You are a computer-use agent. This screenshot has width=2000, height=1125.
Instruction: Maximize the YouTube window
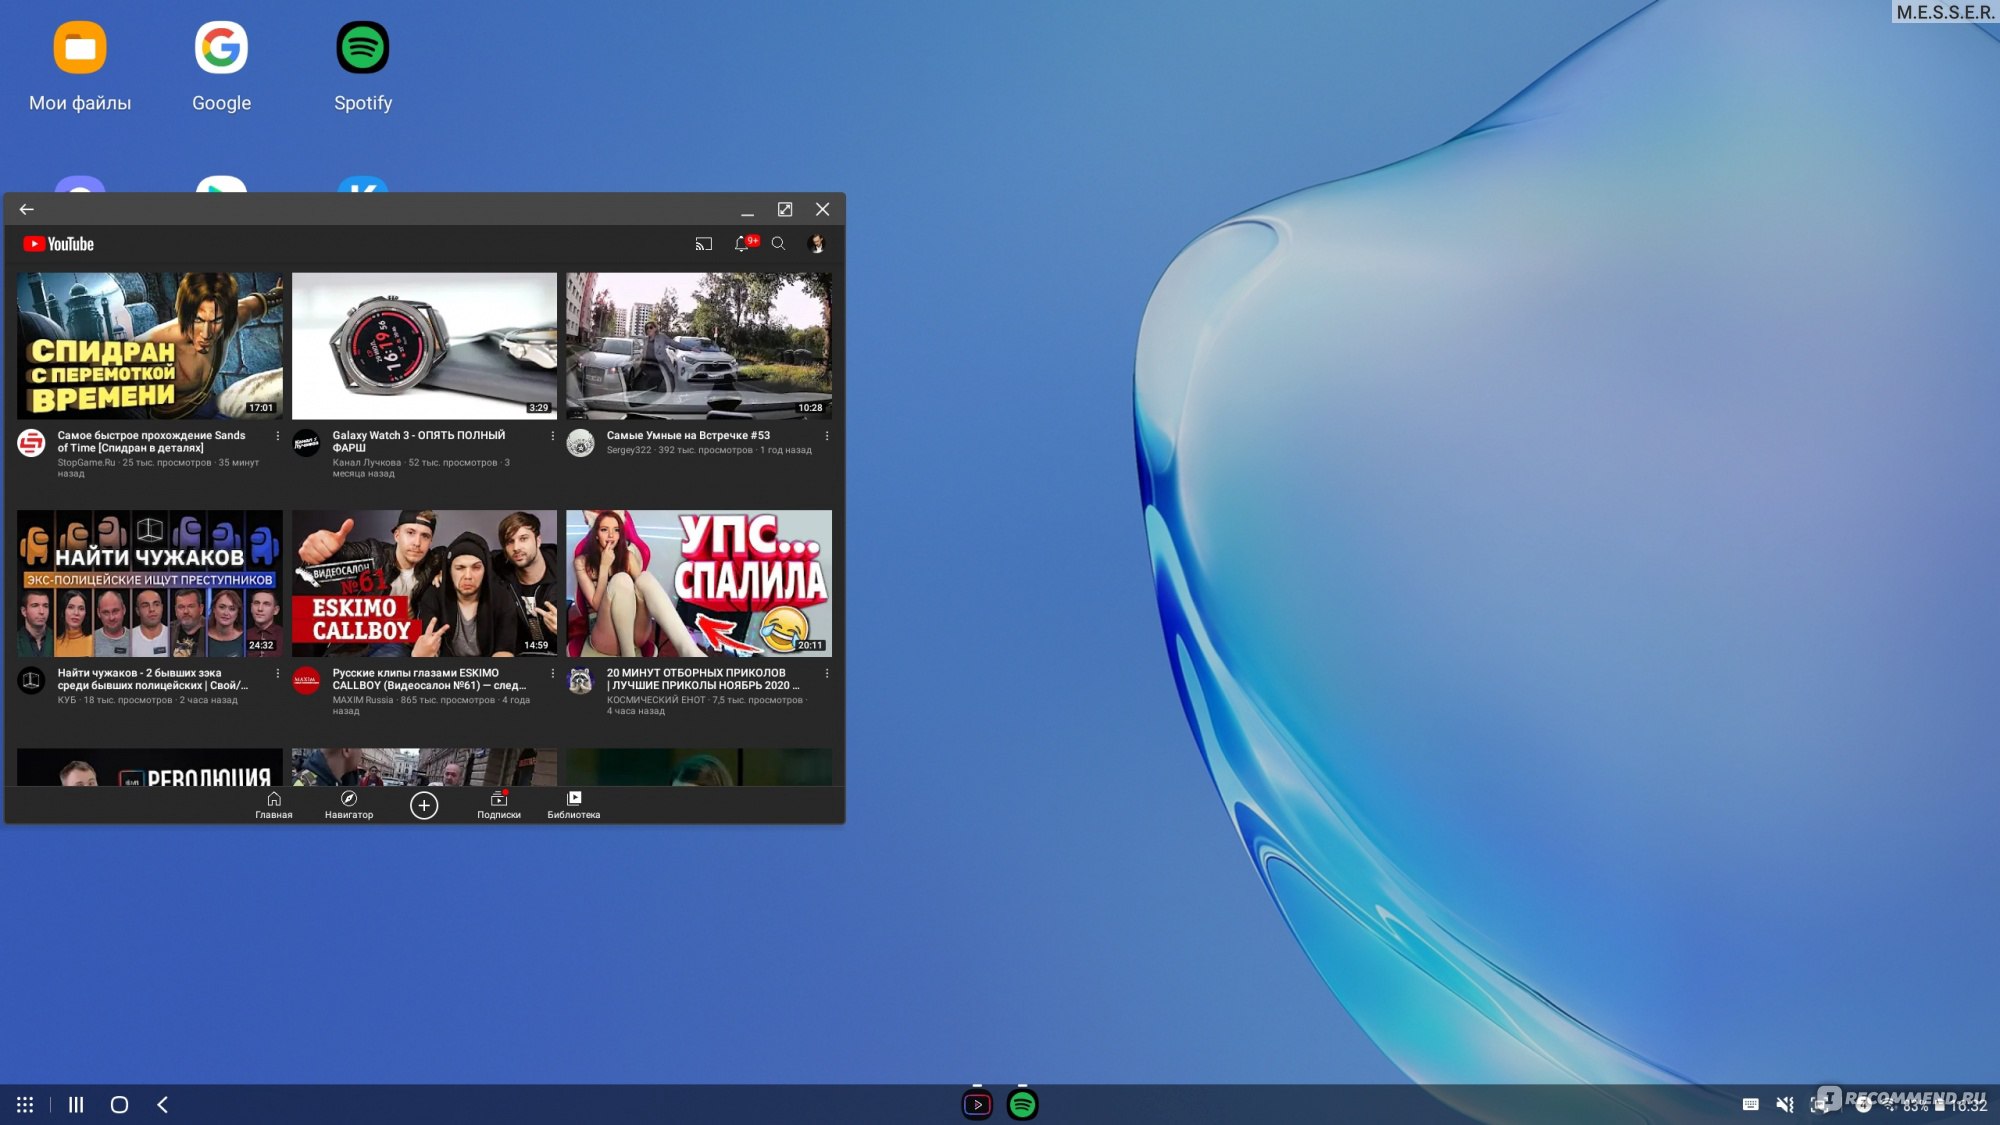pos(785,209)
